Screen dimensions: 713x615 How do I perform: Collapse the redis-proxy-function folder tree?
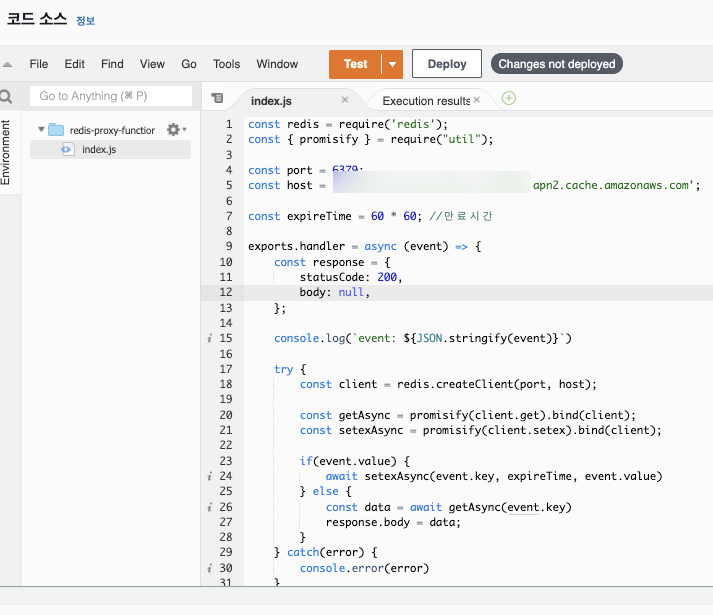tap(41, 130)
